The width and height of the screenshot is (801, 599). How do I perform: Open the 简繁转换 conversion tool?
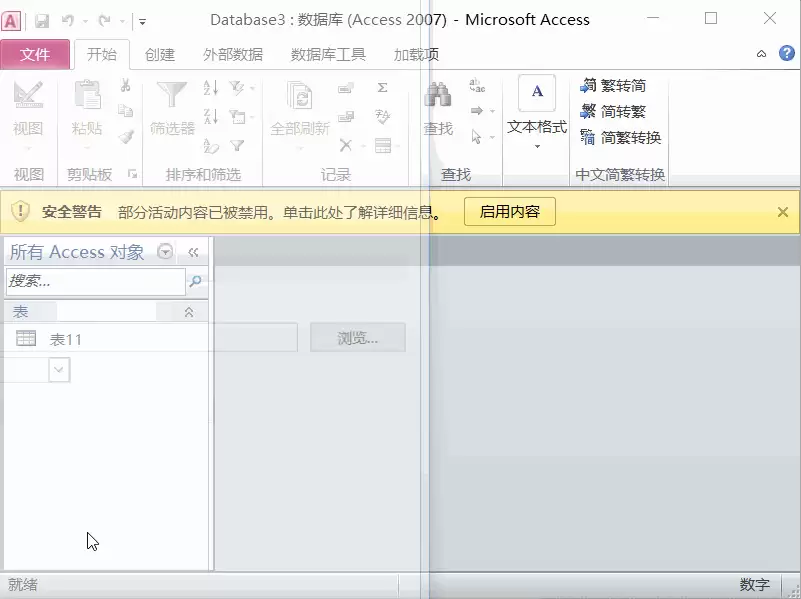[621, 137]
